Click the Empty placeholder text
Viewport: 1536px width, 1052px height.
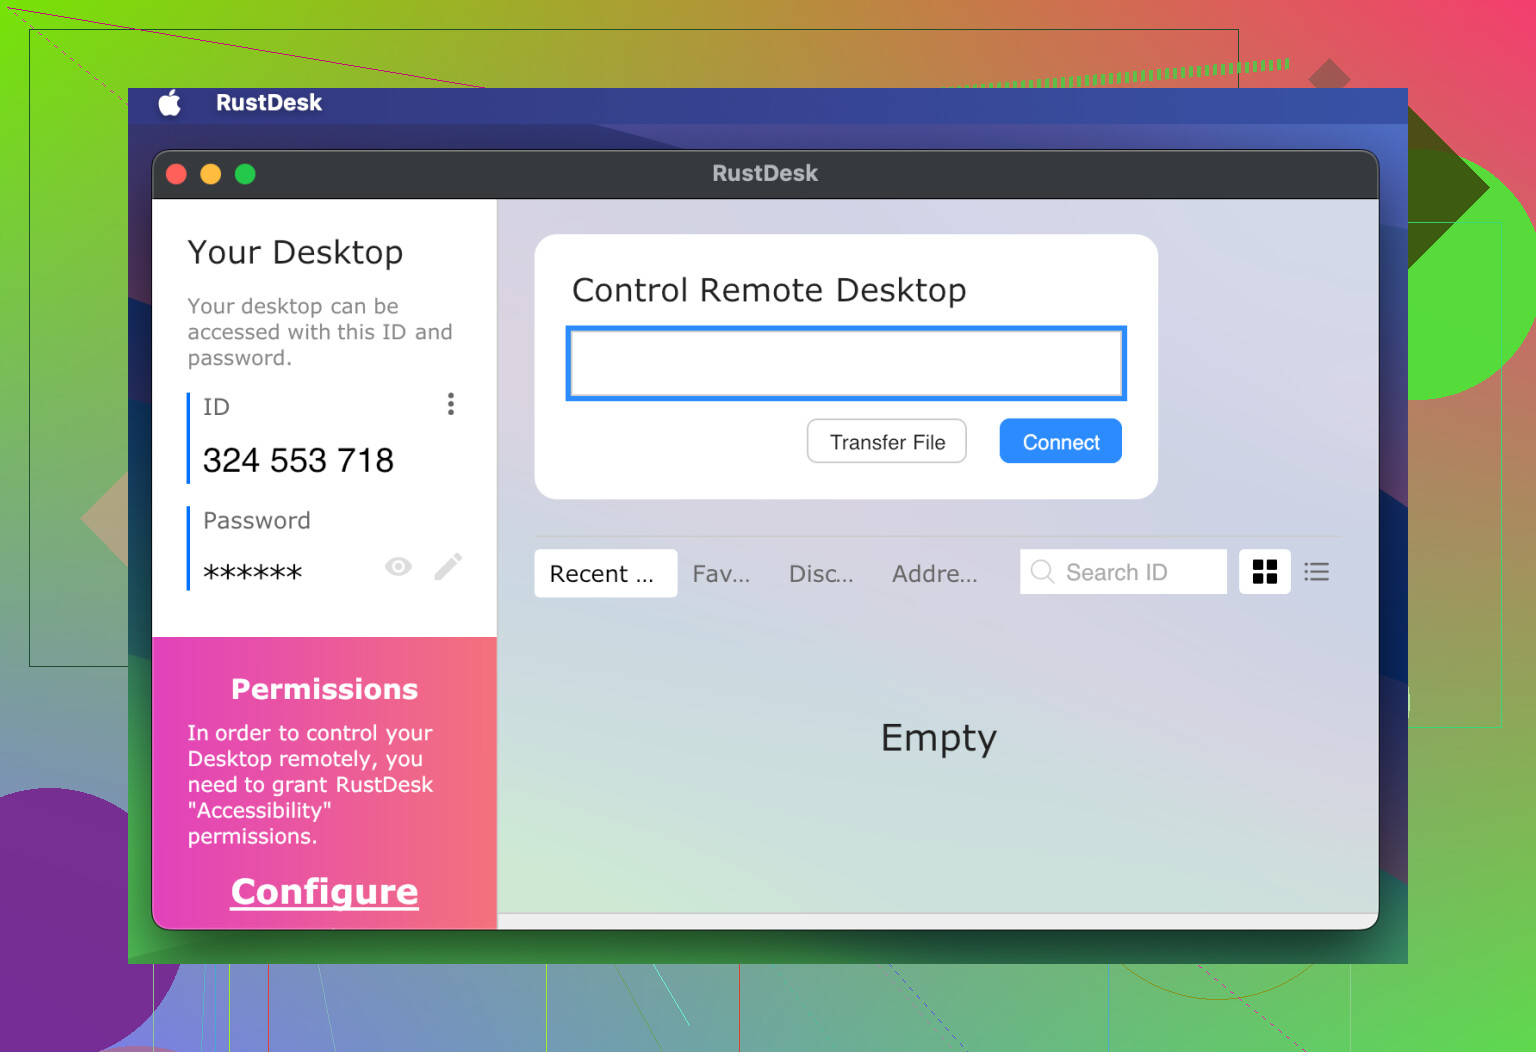tap(939, 739)
